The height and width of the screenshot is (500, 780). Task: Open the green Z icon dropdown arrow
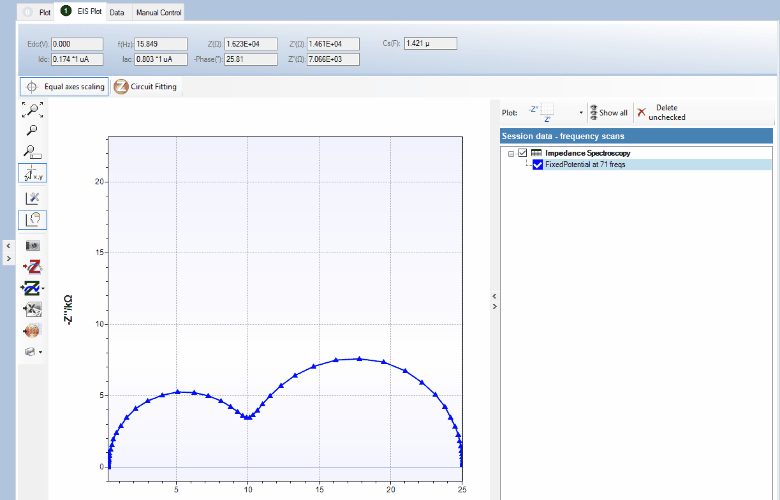tap(43, 289)
